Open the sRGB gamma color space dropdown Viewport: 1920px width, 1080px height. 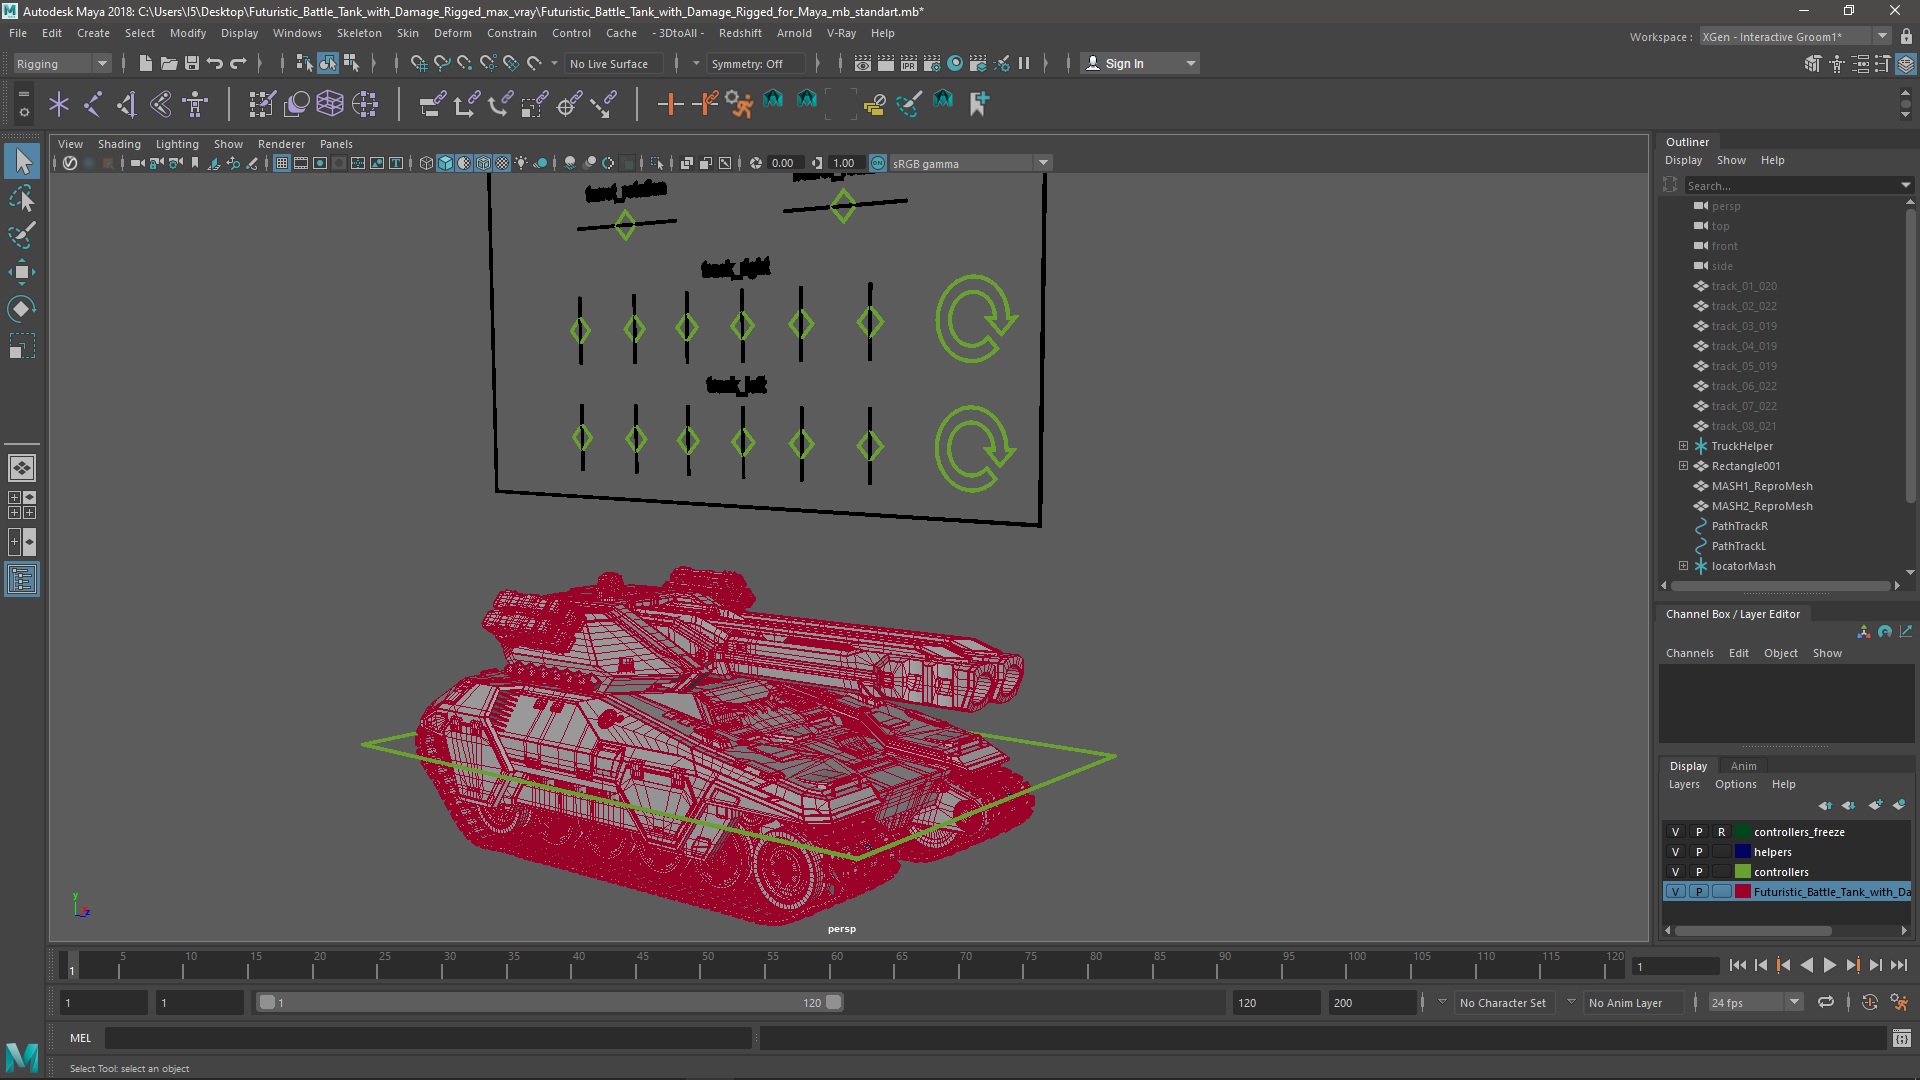pos(970,163)
